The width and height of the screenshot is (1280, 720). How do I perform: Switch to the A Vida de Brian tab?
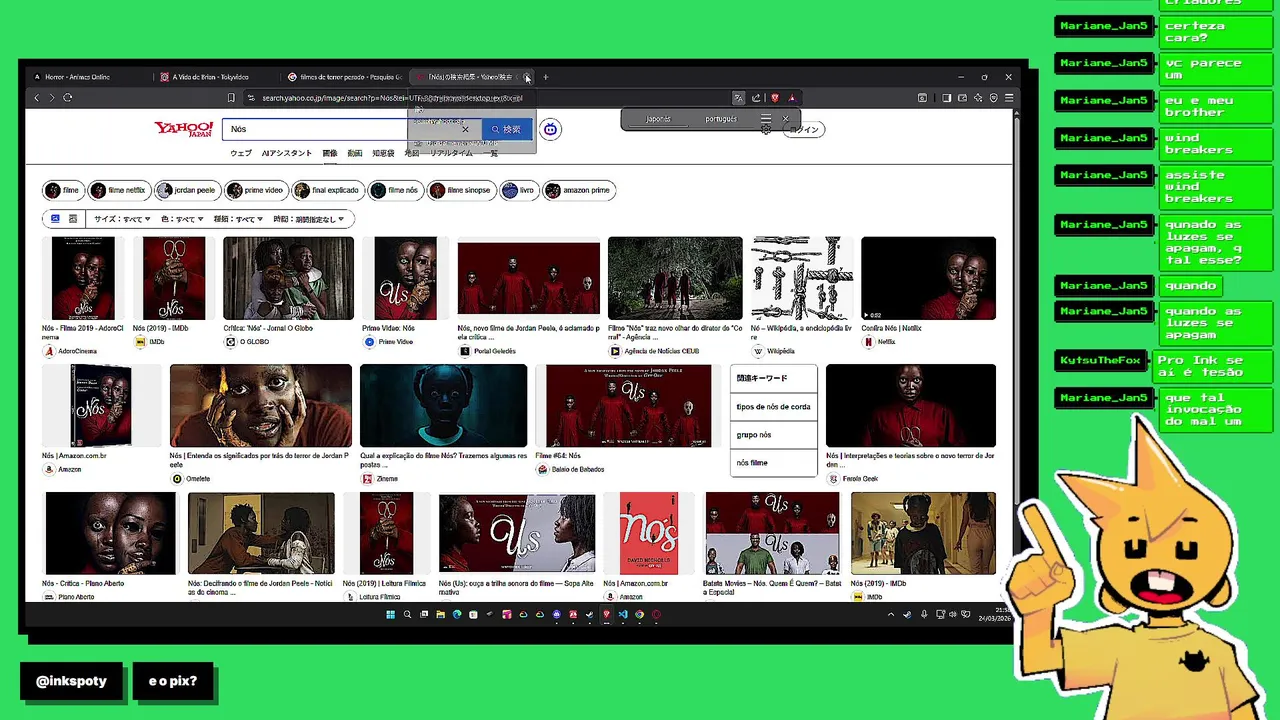coord(215,77)
